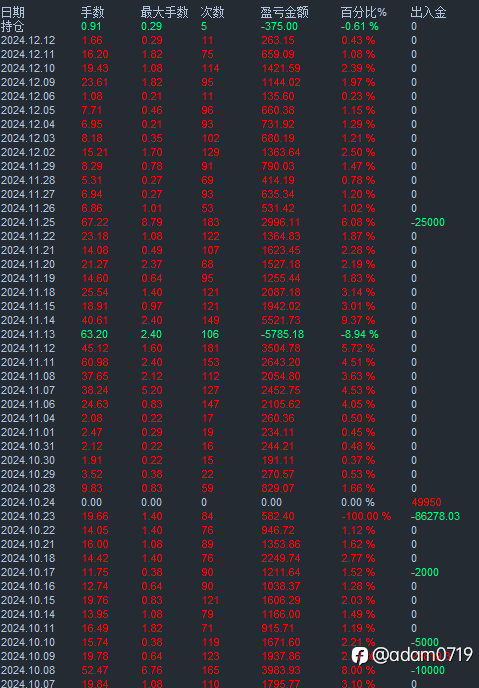Select date cell 2024.12.11
This screenshot has height=688, width=479.
tap(28, 54)
